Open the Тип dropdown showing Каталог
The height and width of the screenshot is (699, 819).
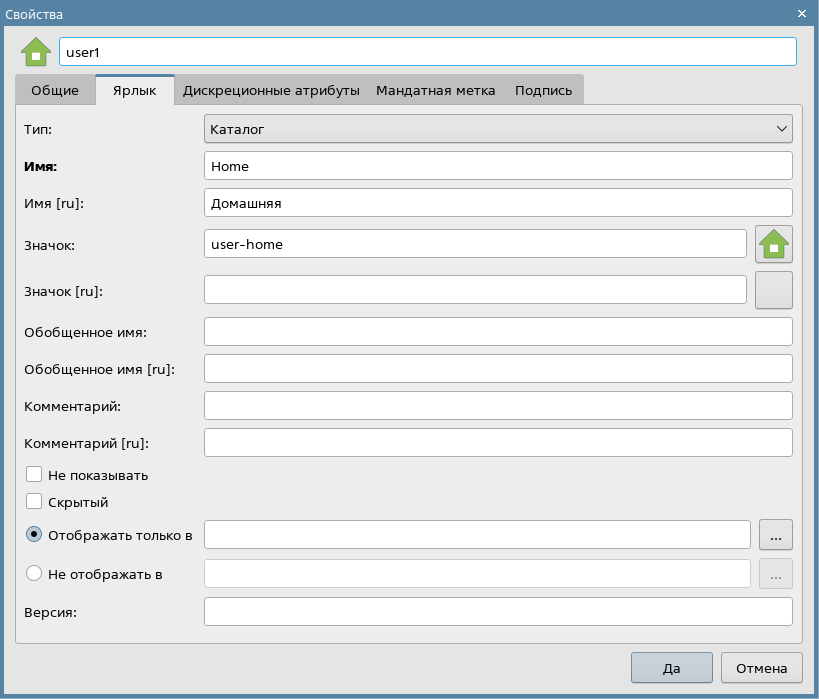tap(498, 129)
